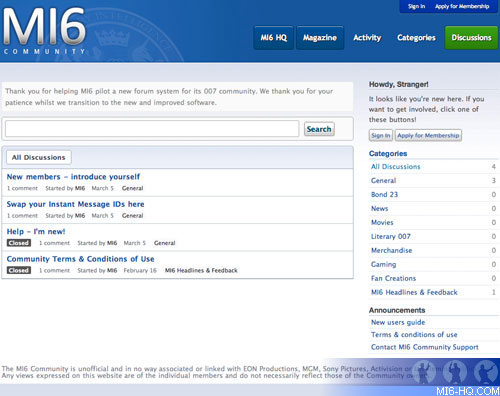Open Terms & conditions of use announcement
500x396 pixels.
click(x=414, y=335)
